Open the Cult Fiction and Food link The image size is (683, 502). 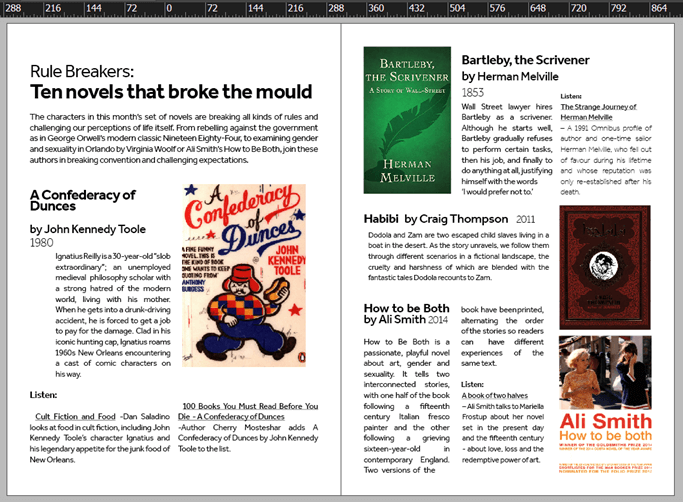(75, 417)
